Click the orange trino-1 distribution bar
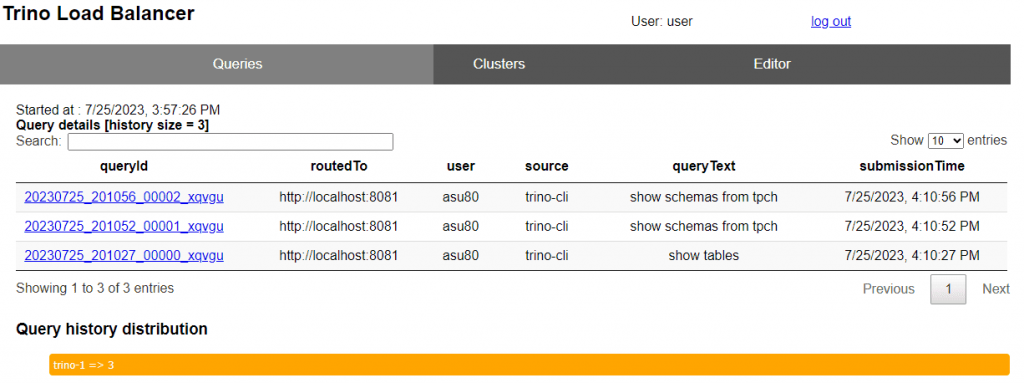Image resolution: width=1024 pixels, height=383 pixels. (x=530, y=365)
